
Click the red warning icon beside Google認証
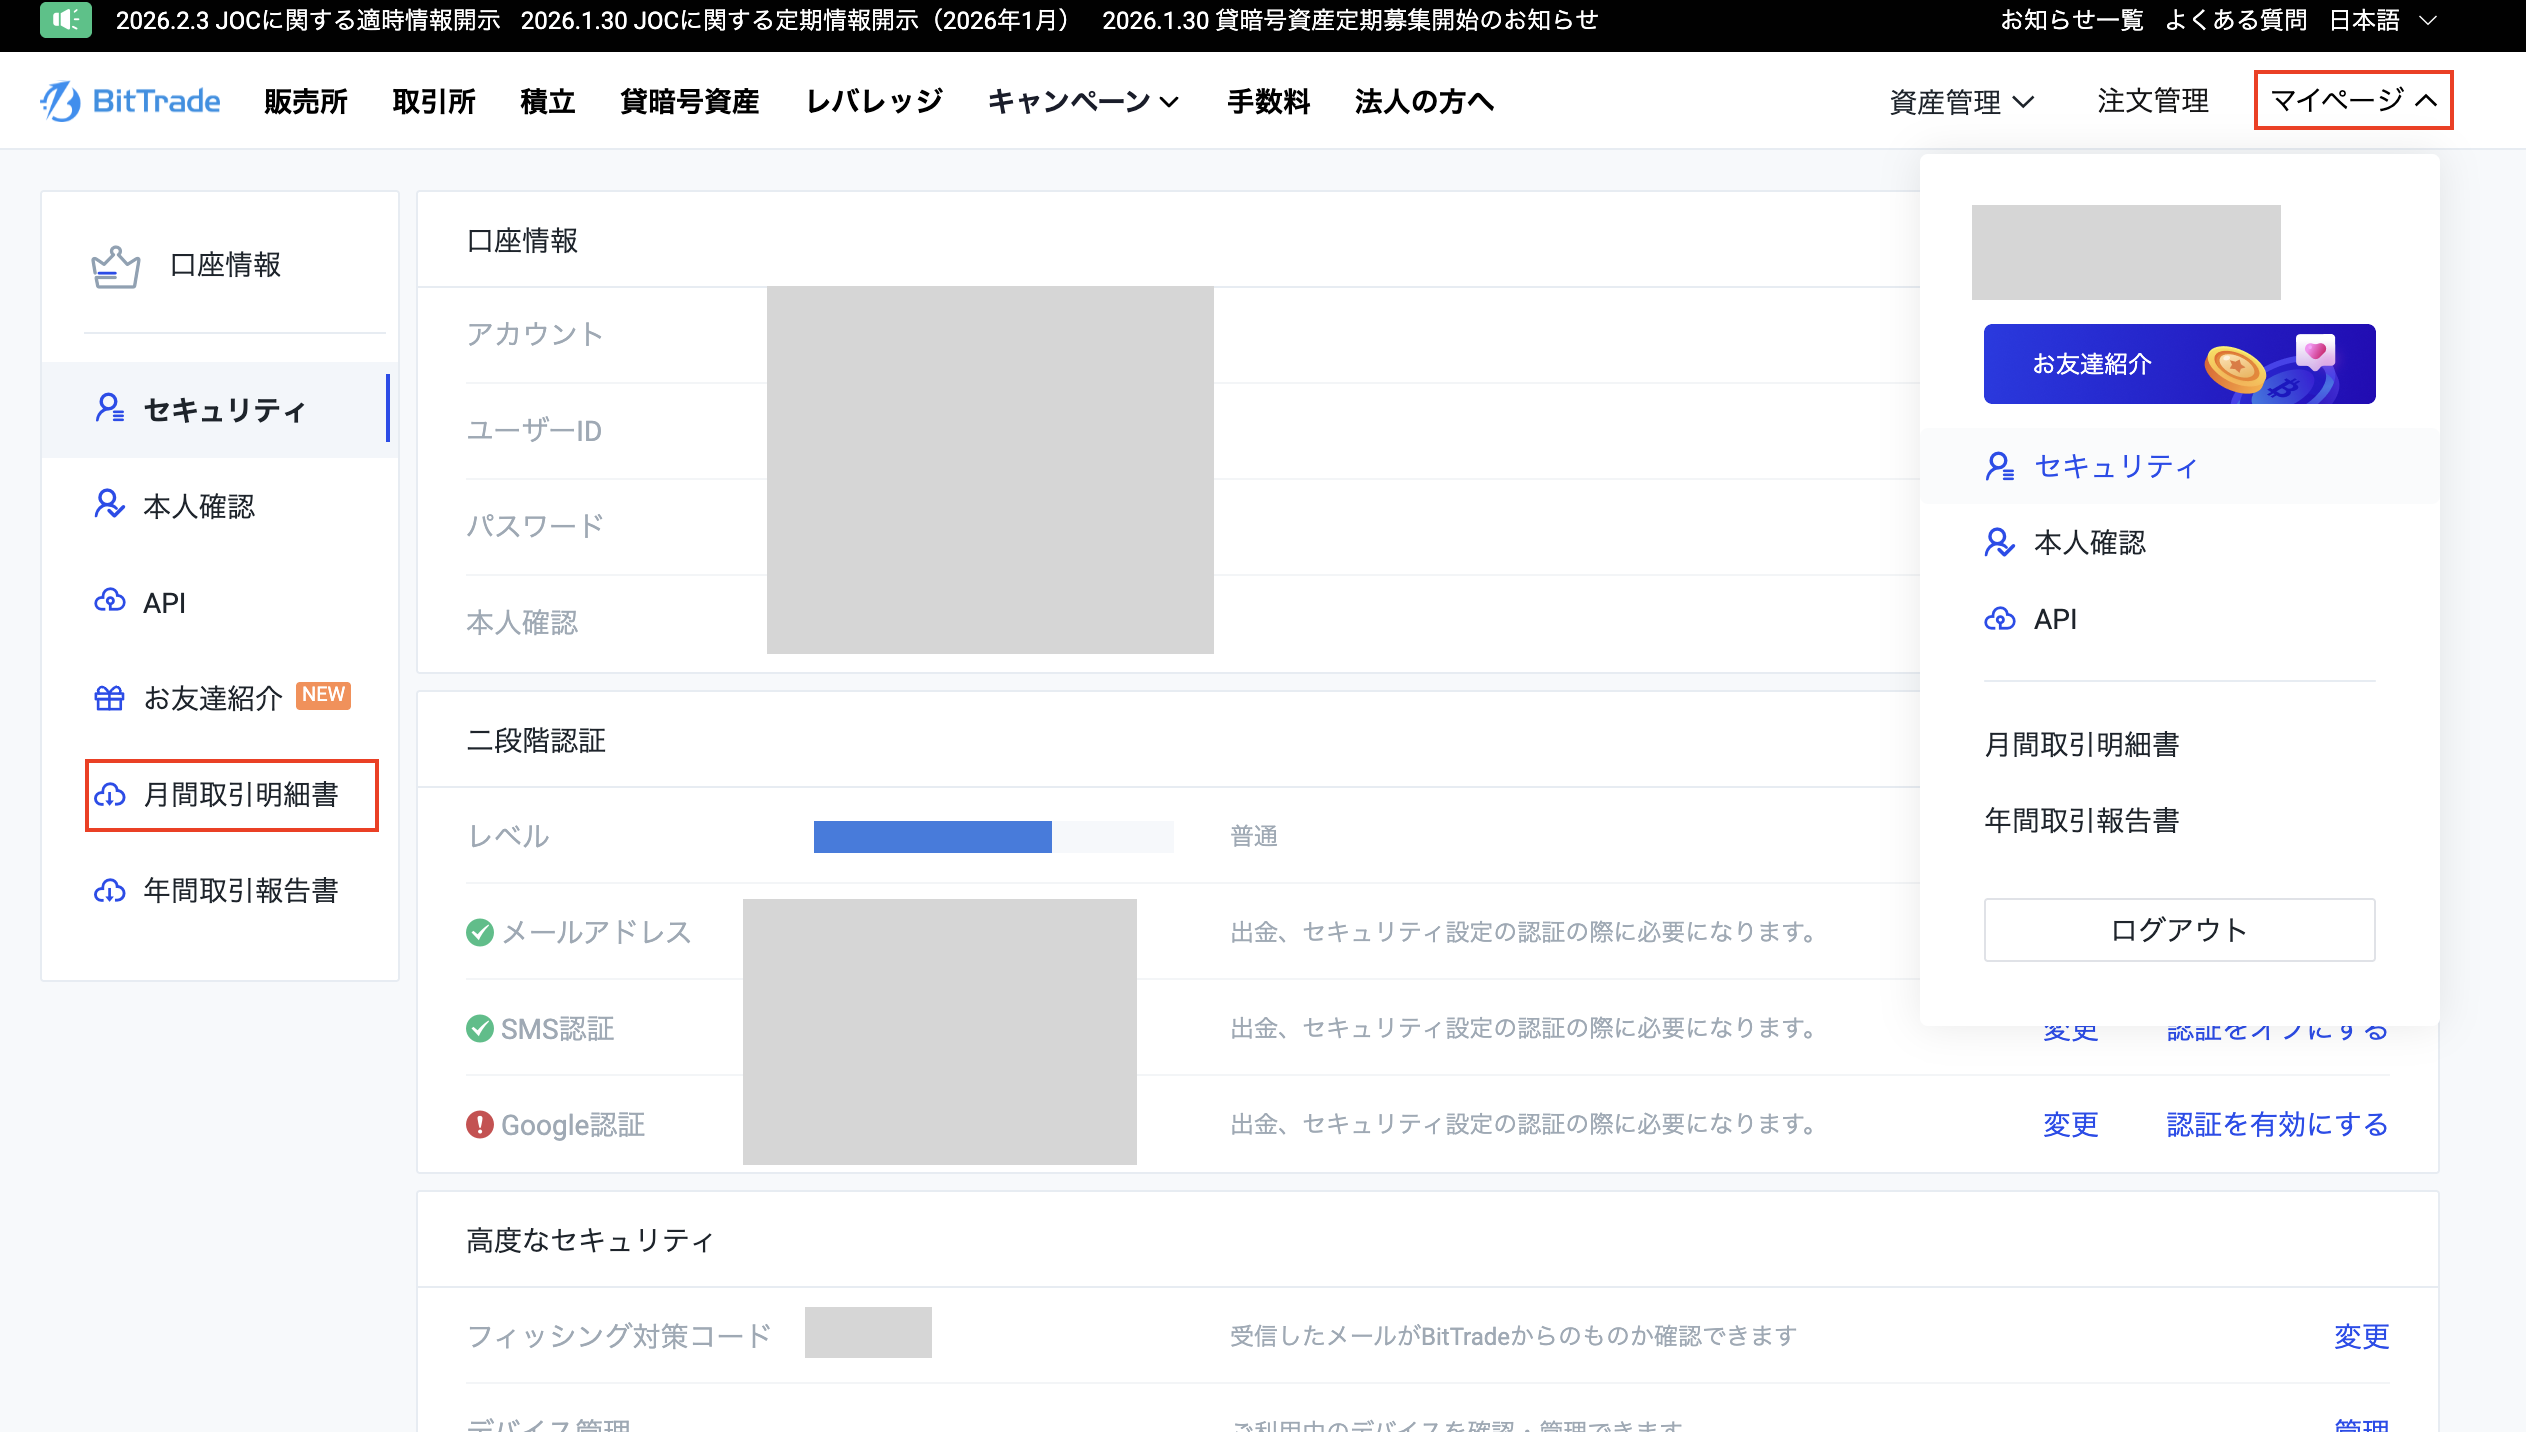coord(480,1125)
